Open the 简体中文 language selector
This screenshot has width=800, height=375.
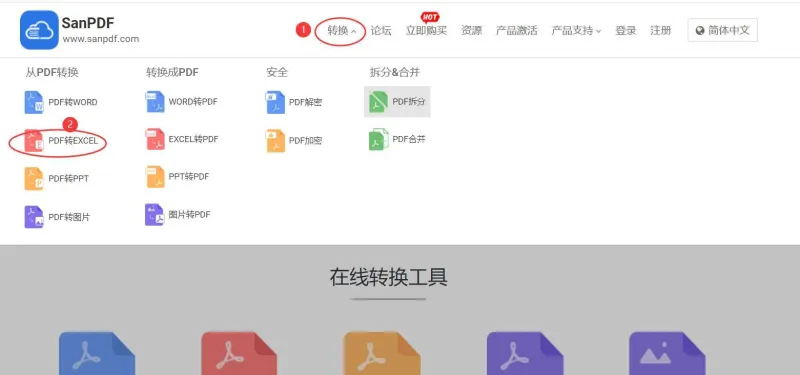(x=722, y=30)
